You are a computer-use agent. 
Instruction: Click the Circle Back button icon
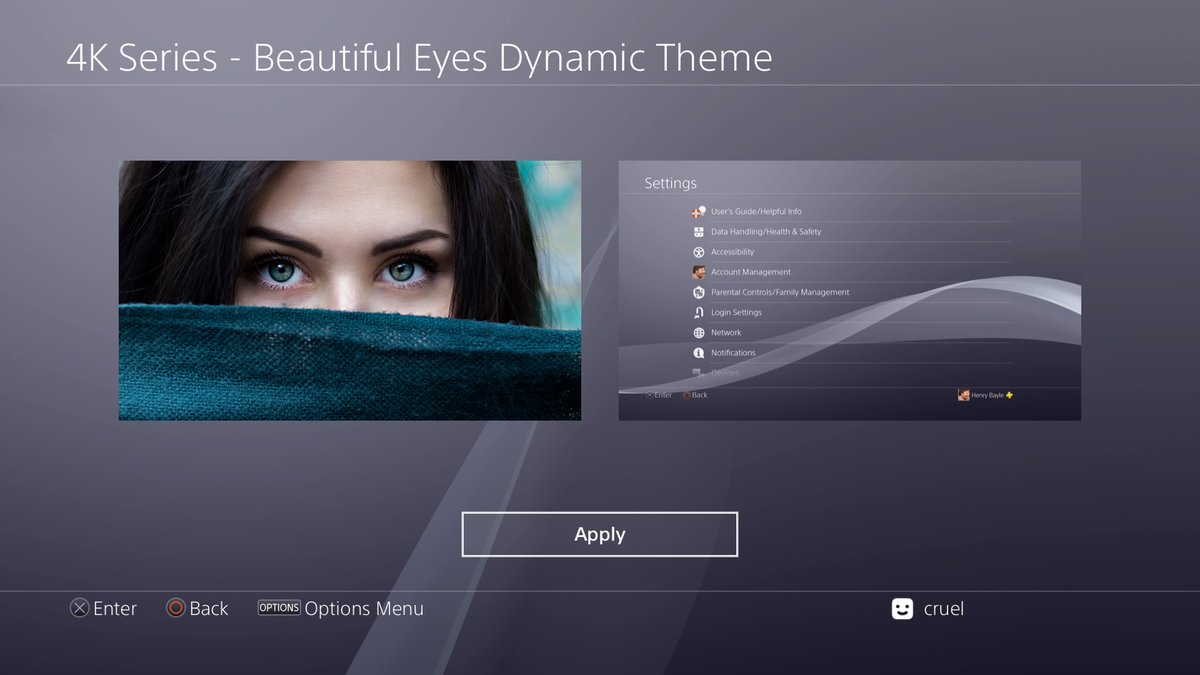tap(174, 608)
